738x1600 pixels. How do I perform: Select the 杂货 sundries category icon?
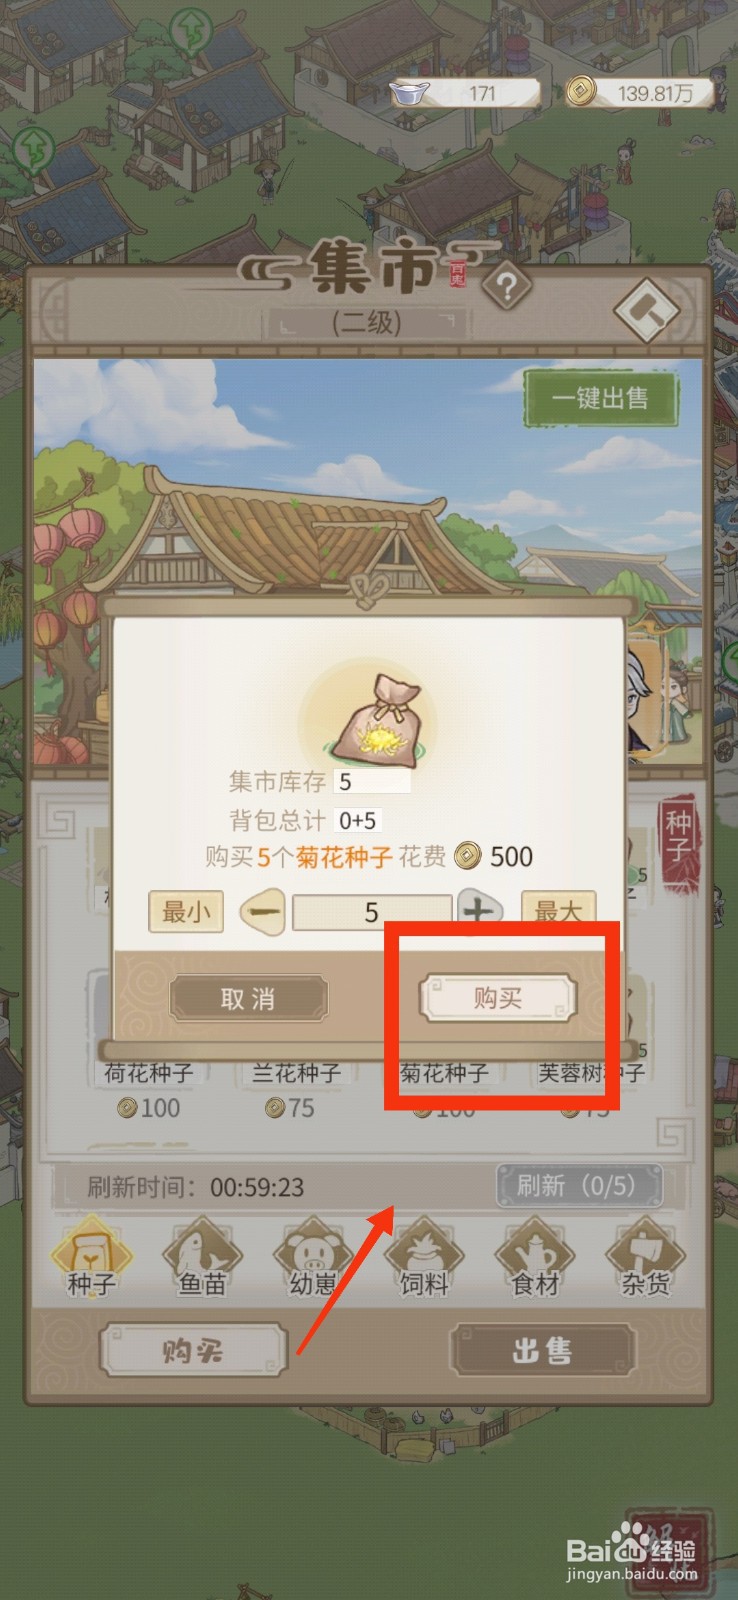pos(646,1256)
